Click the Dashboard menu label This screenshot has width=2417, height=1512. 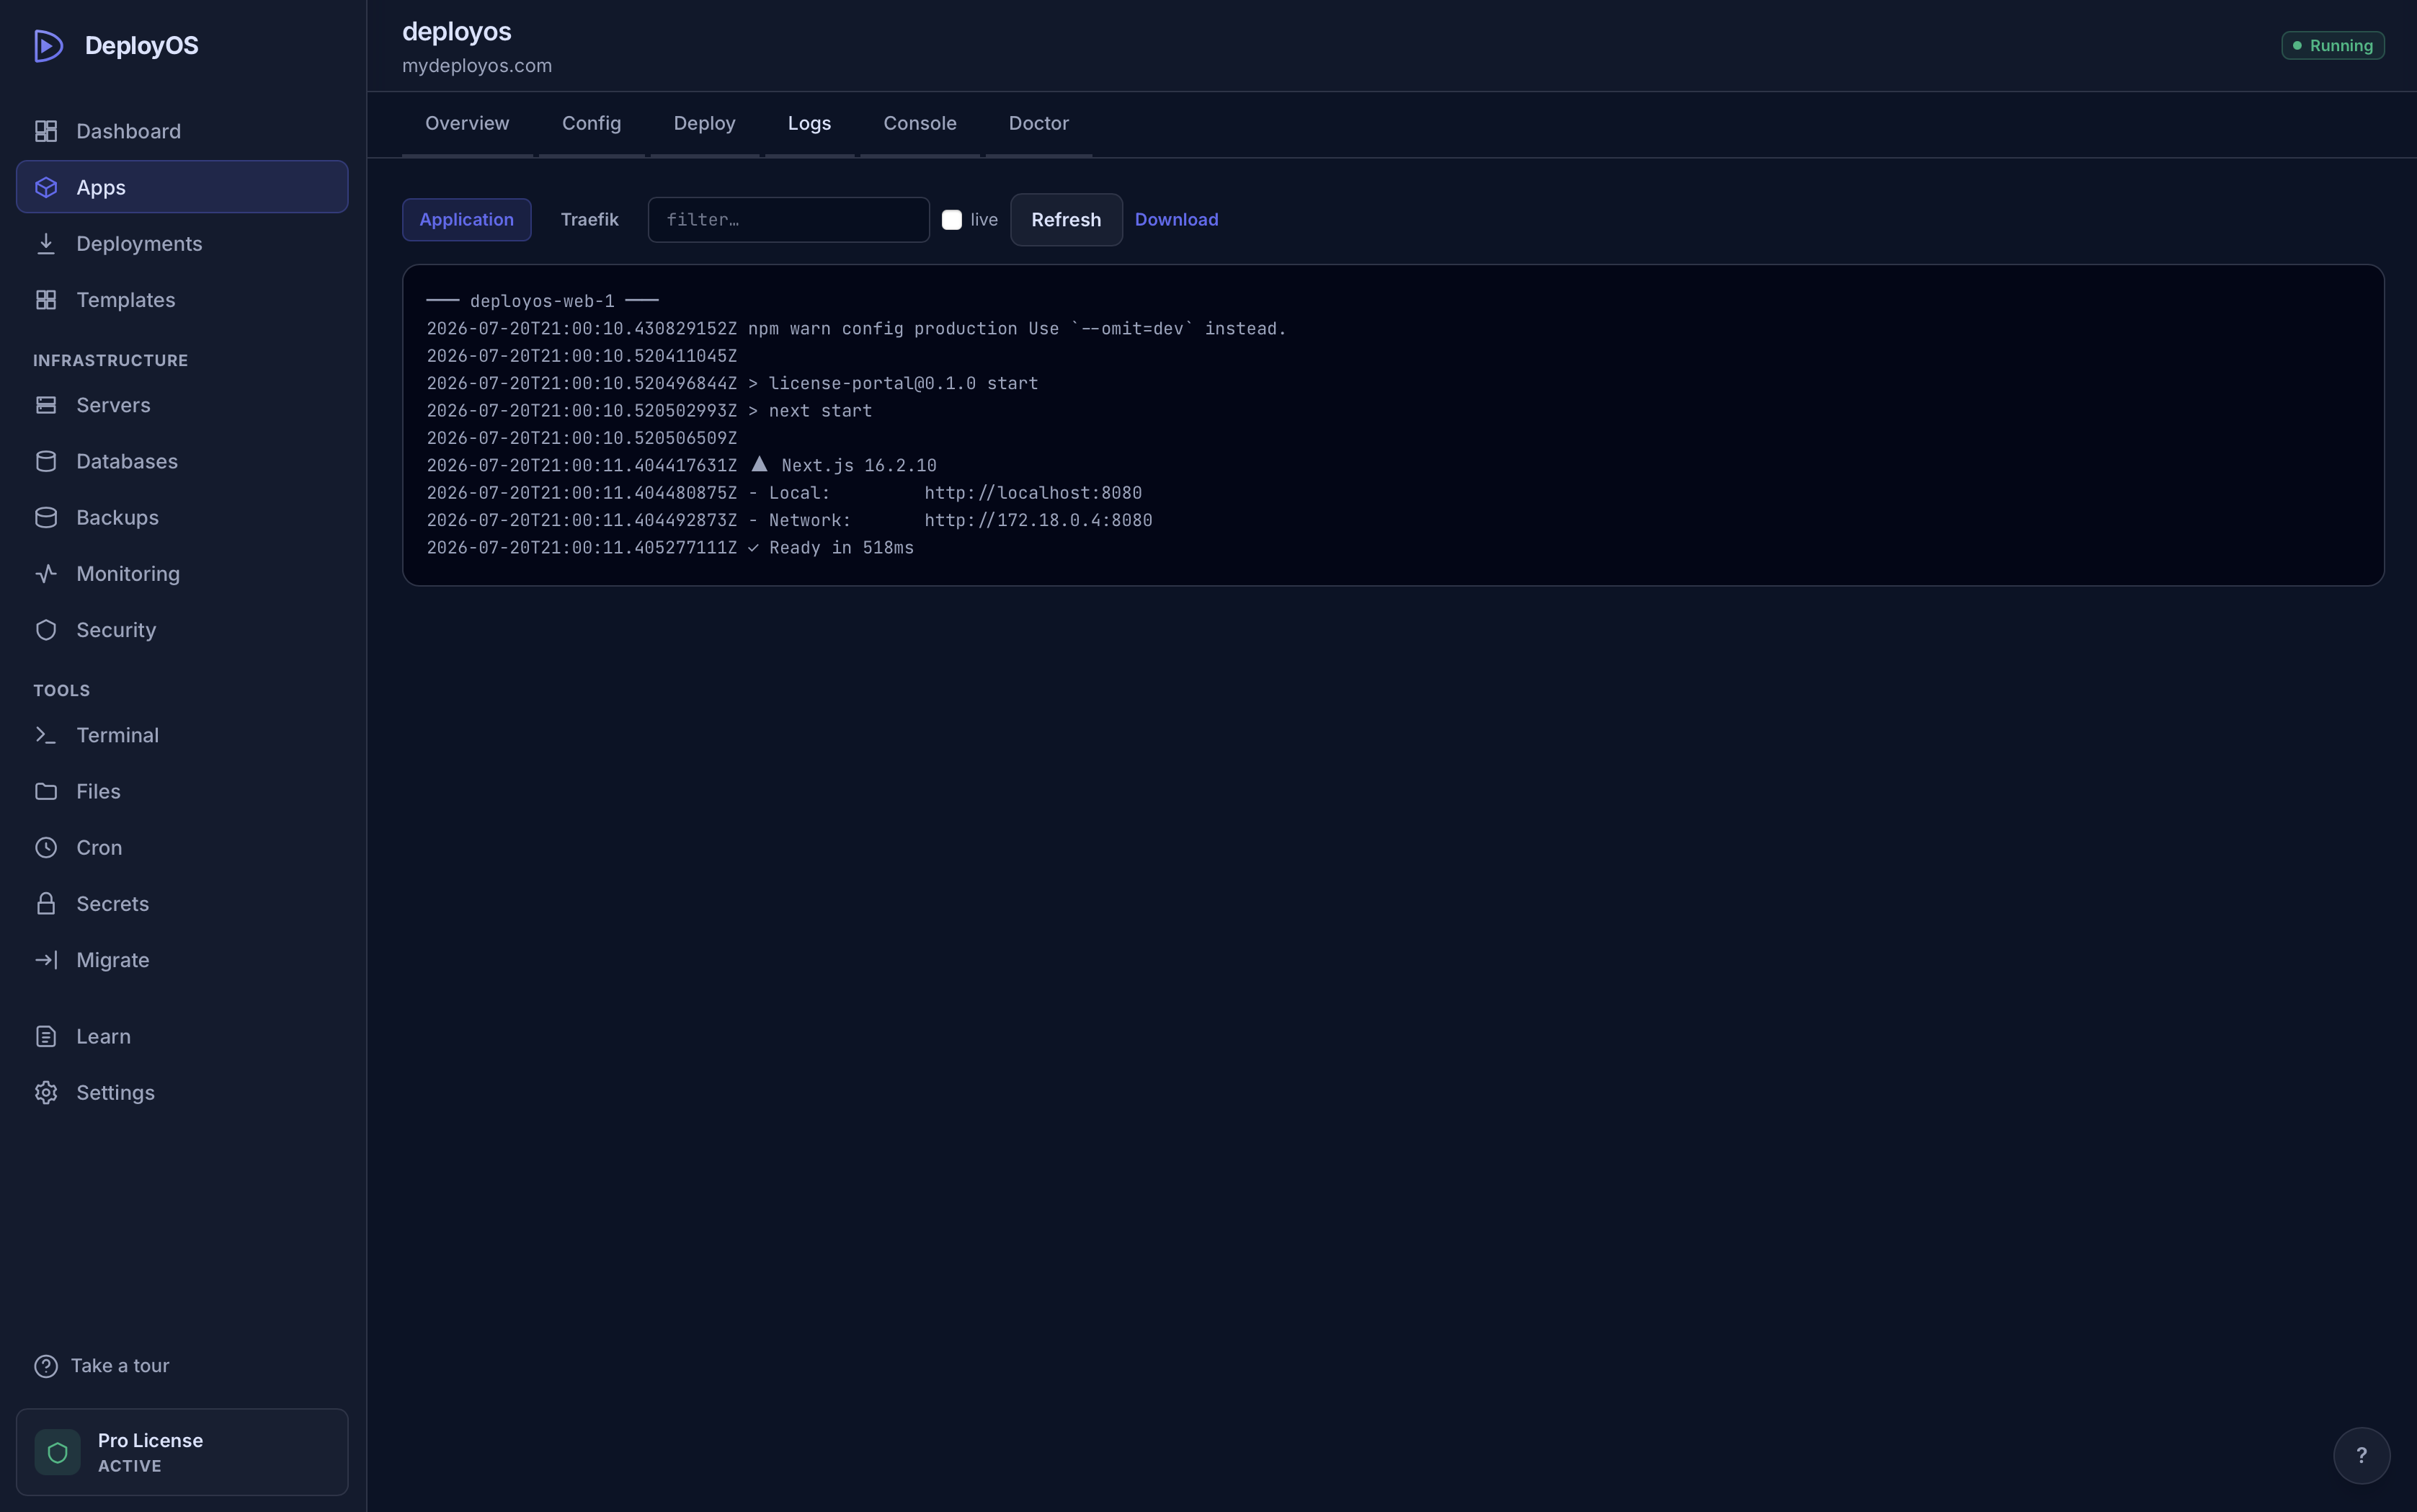tap(129, 131)
